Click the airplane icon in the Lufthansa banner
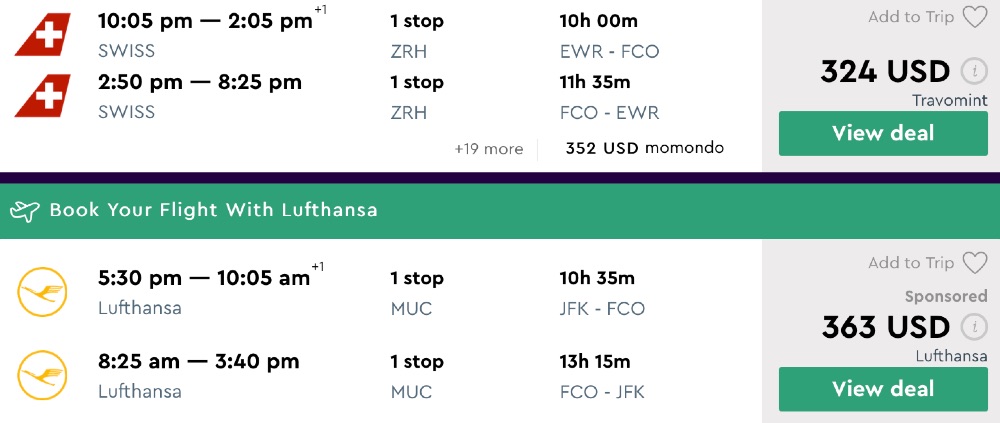1000x423 pixels. tap(24, 210)
